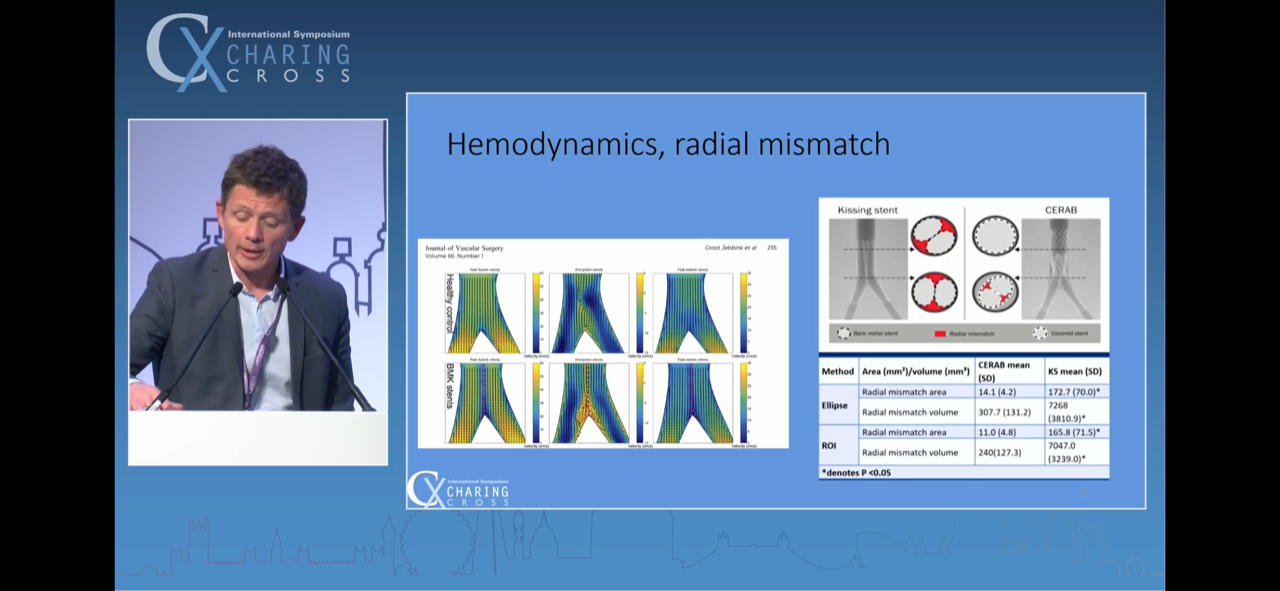The width and height of the screenshot is (1280, 591).
Task: Click the "Journal of Vascular Surgery" heading
Action: pyautogui.click(x=464, y=247)
